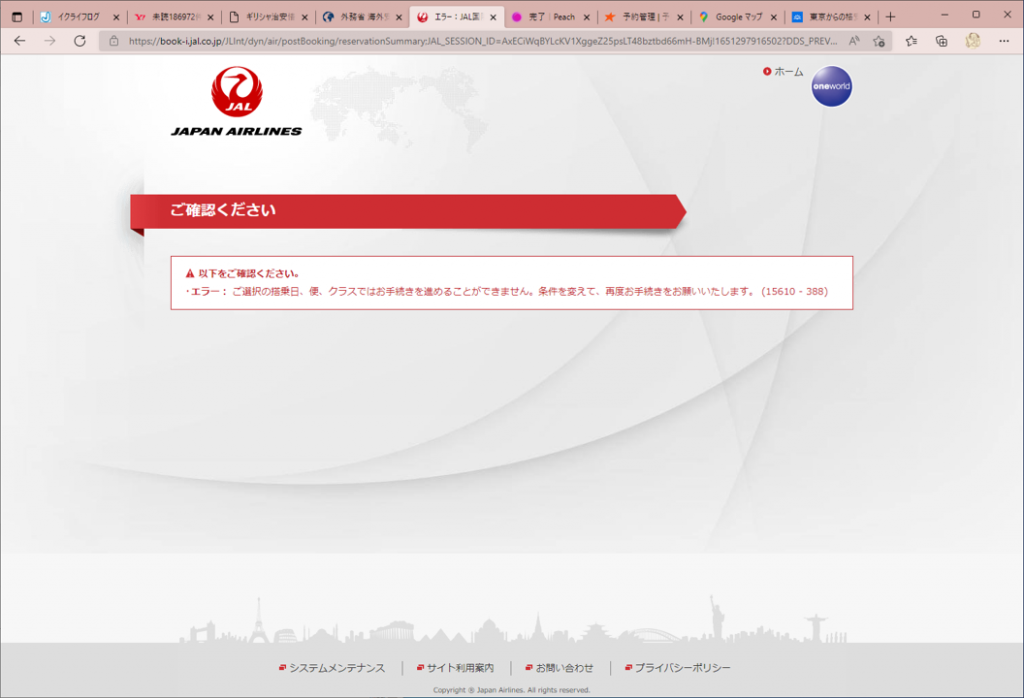Switch to the イクライブログ tab
The width and height of the screenshot is (1024, 698).
(76, 17)
